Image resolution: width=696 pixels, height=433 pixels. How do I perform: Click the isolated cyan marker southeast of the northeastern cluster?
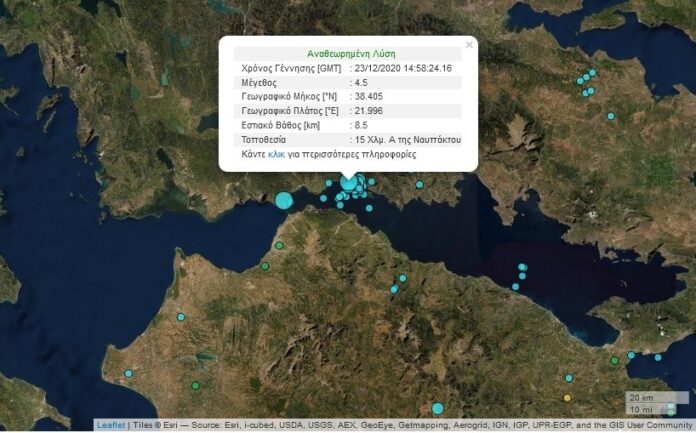click(611, 116)
